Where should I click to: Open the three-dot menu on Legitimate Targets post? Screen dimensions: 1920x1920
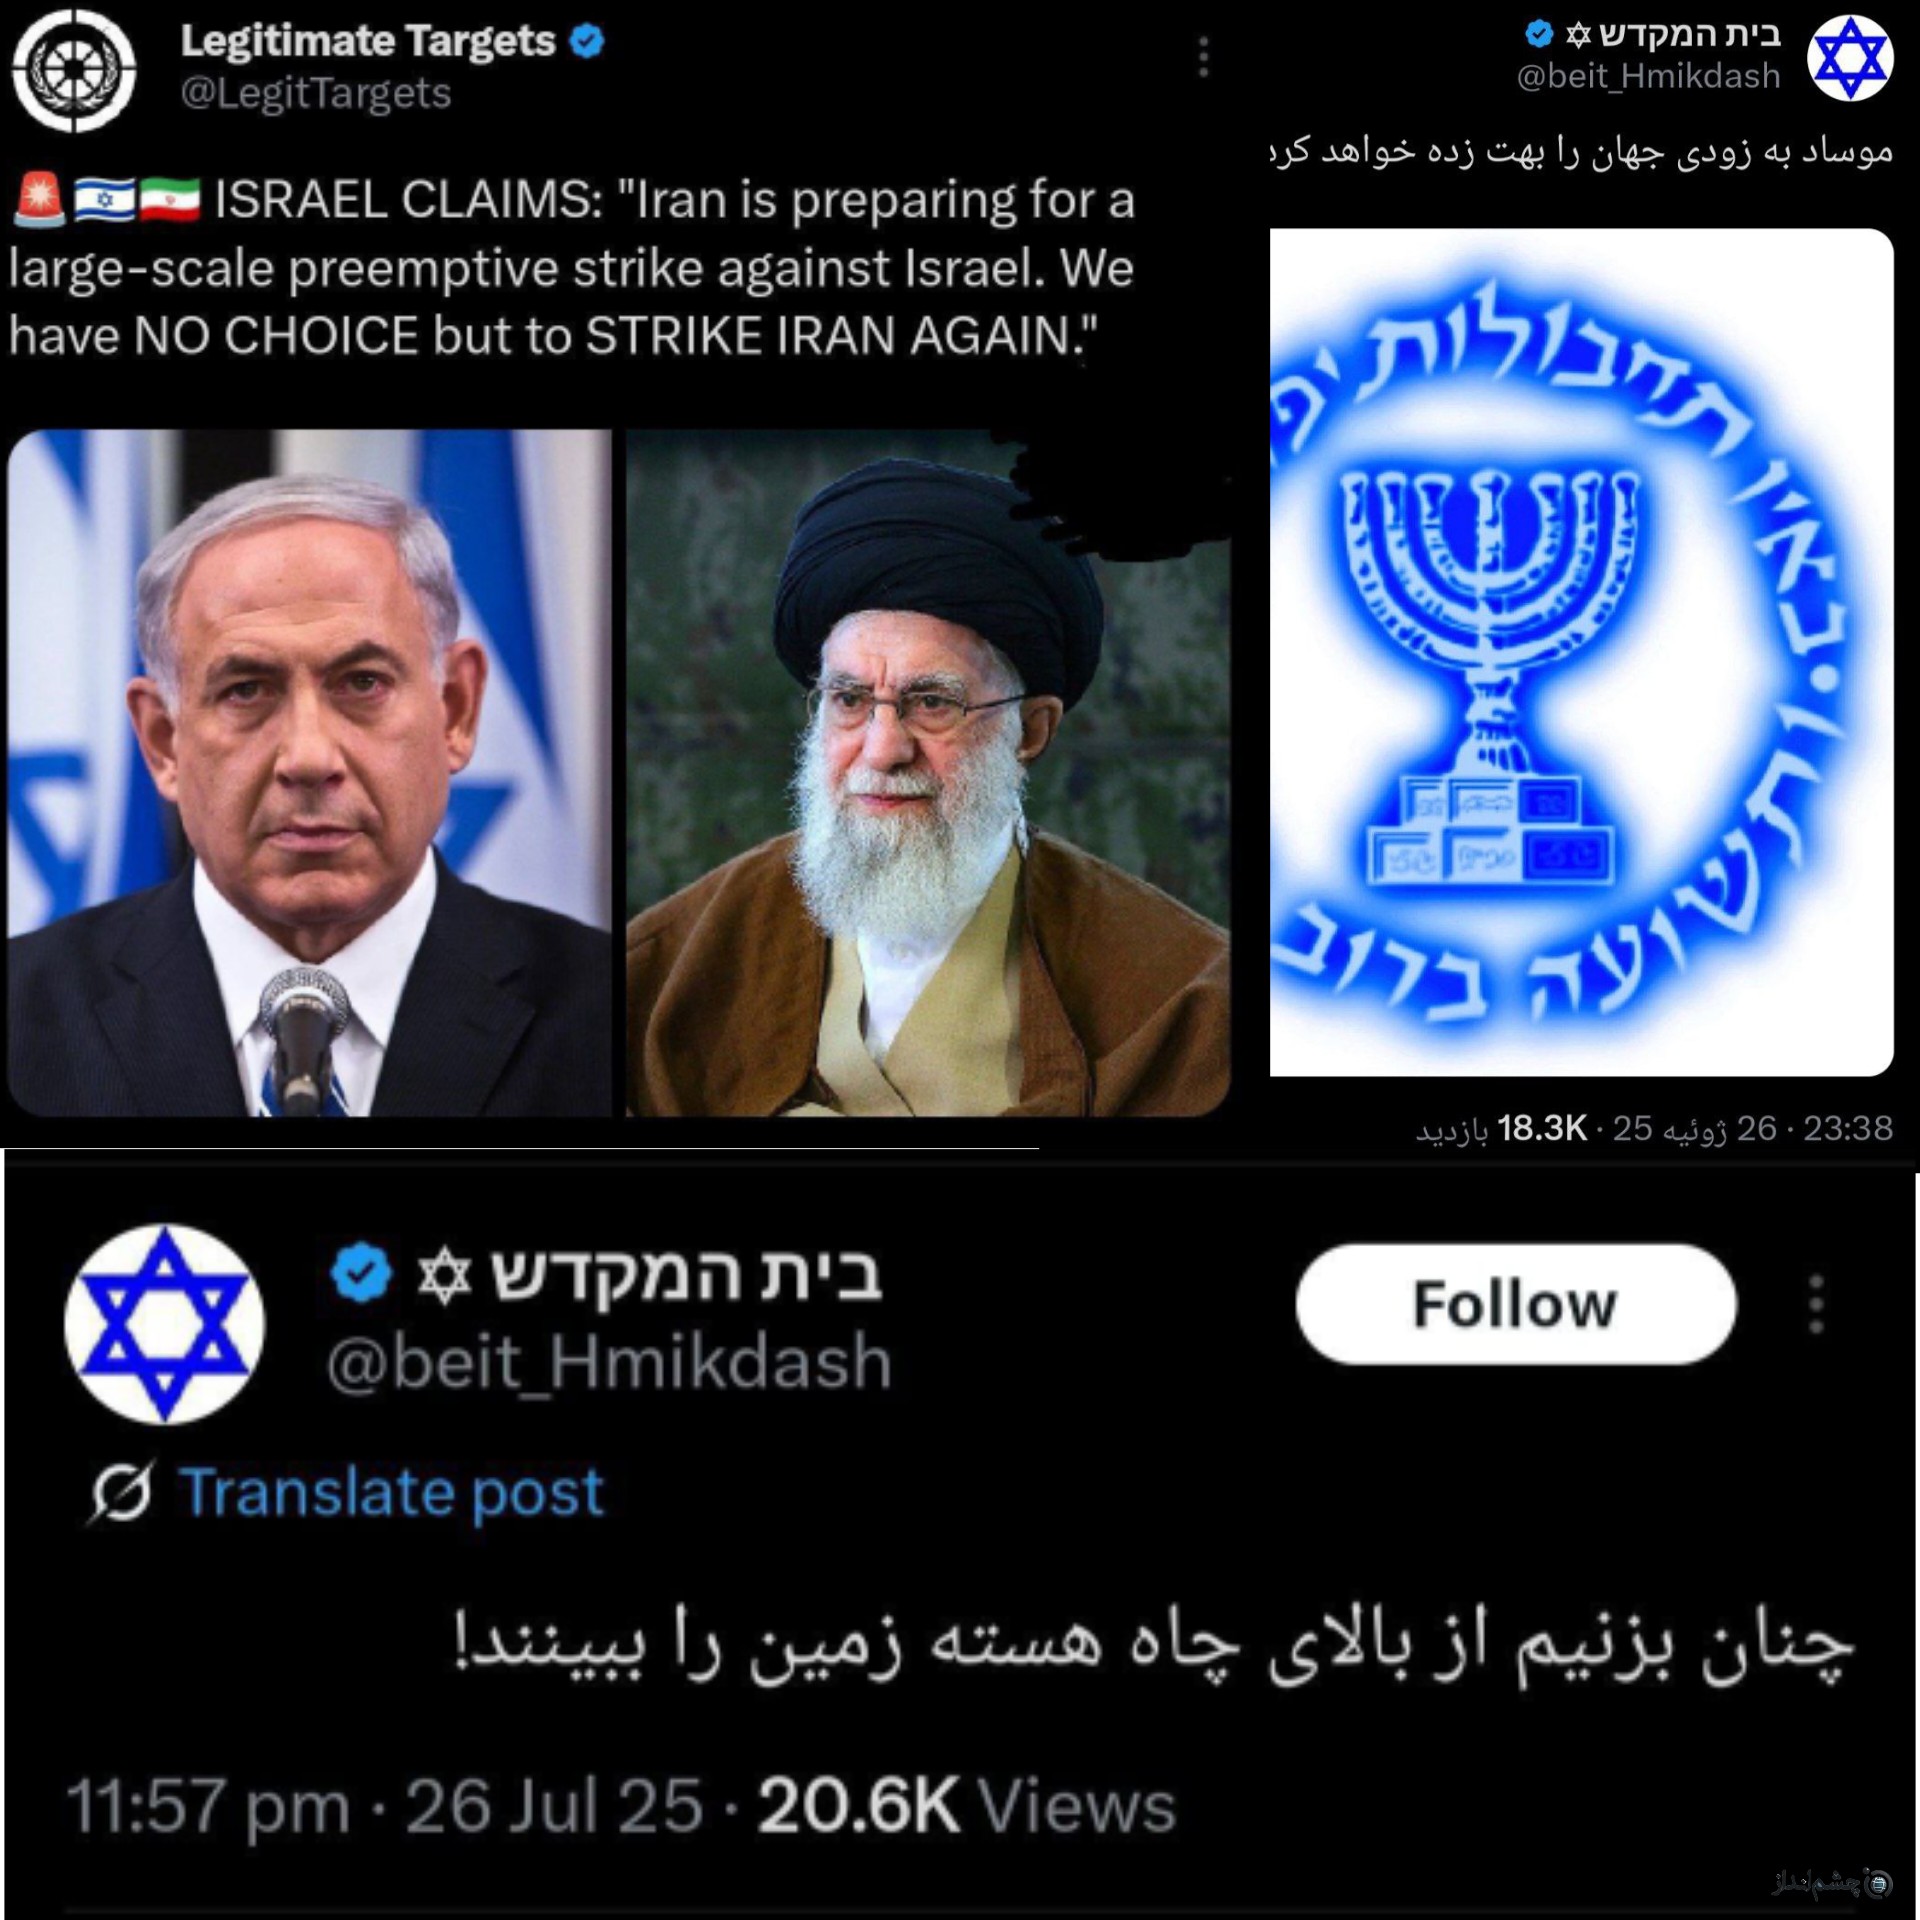point(1203,57)
